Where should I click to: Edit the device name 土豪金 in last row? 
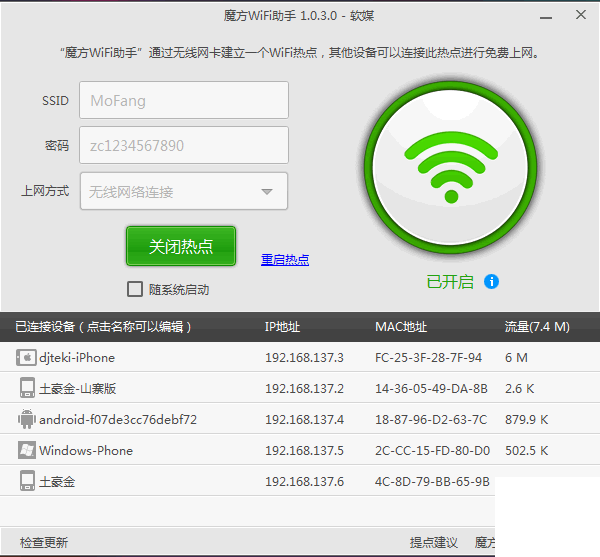point(57,481)
